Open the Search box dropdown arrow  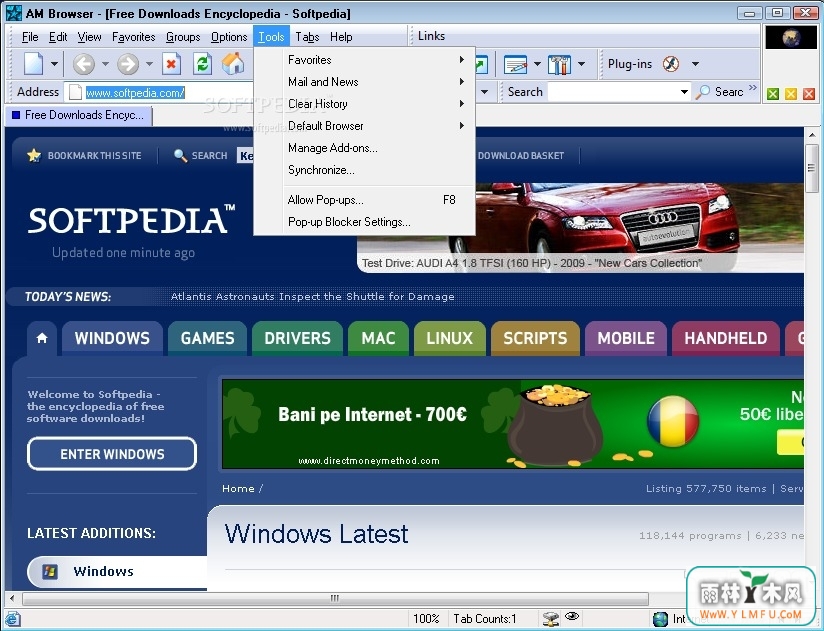coord(684,92)
